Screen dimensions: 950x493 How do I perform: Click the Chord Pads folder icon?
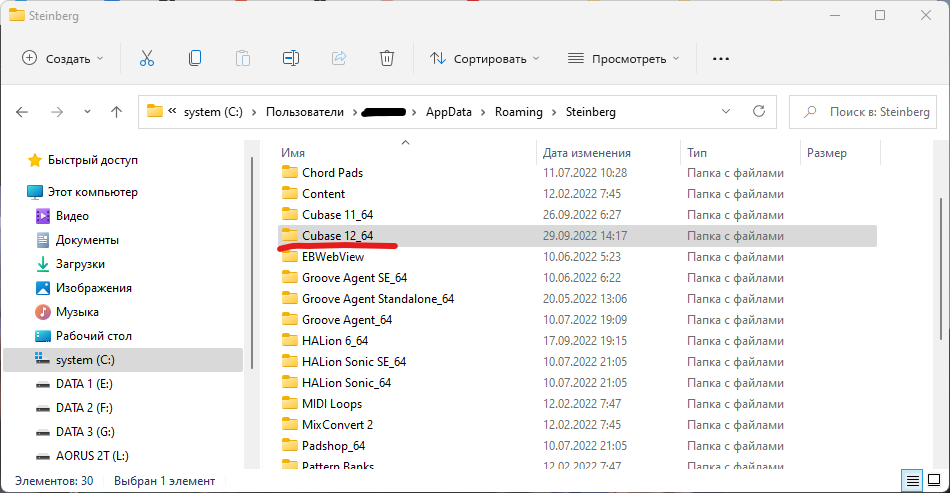[290, 173]
